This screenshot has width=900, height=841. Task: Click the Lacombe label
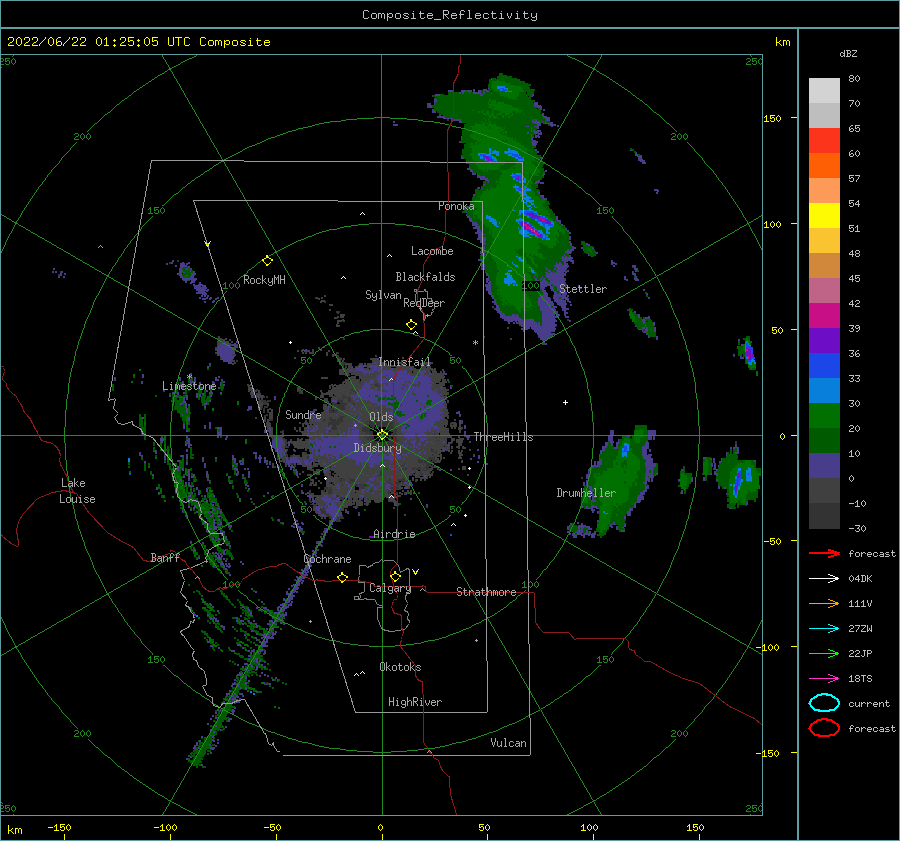pyautogui.click(x=432, y=251)
